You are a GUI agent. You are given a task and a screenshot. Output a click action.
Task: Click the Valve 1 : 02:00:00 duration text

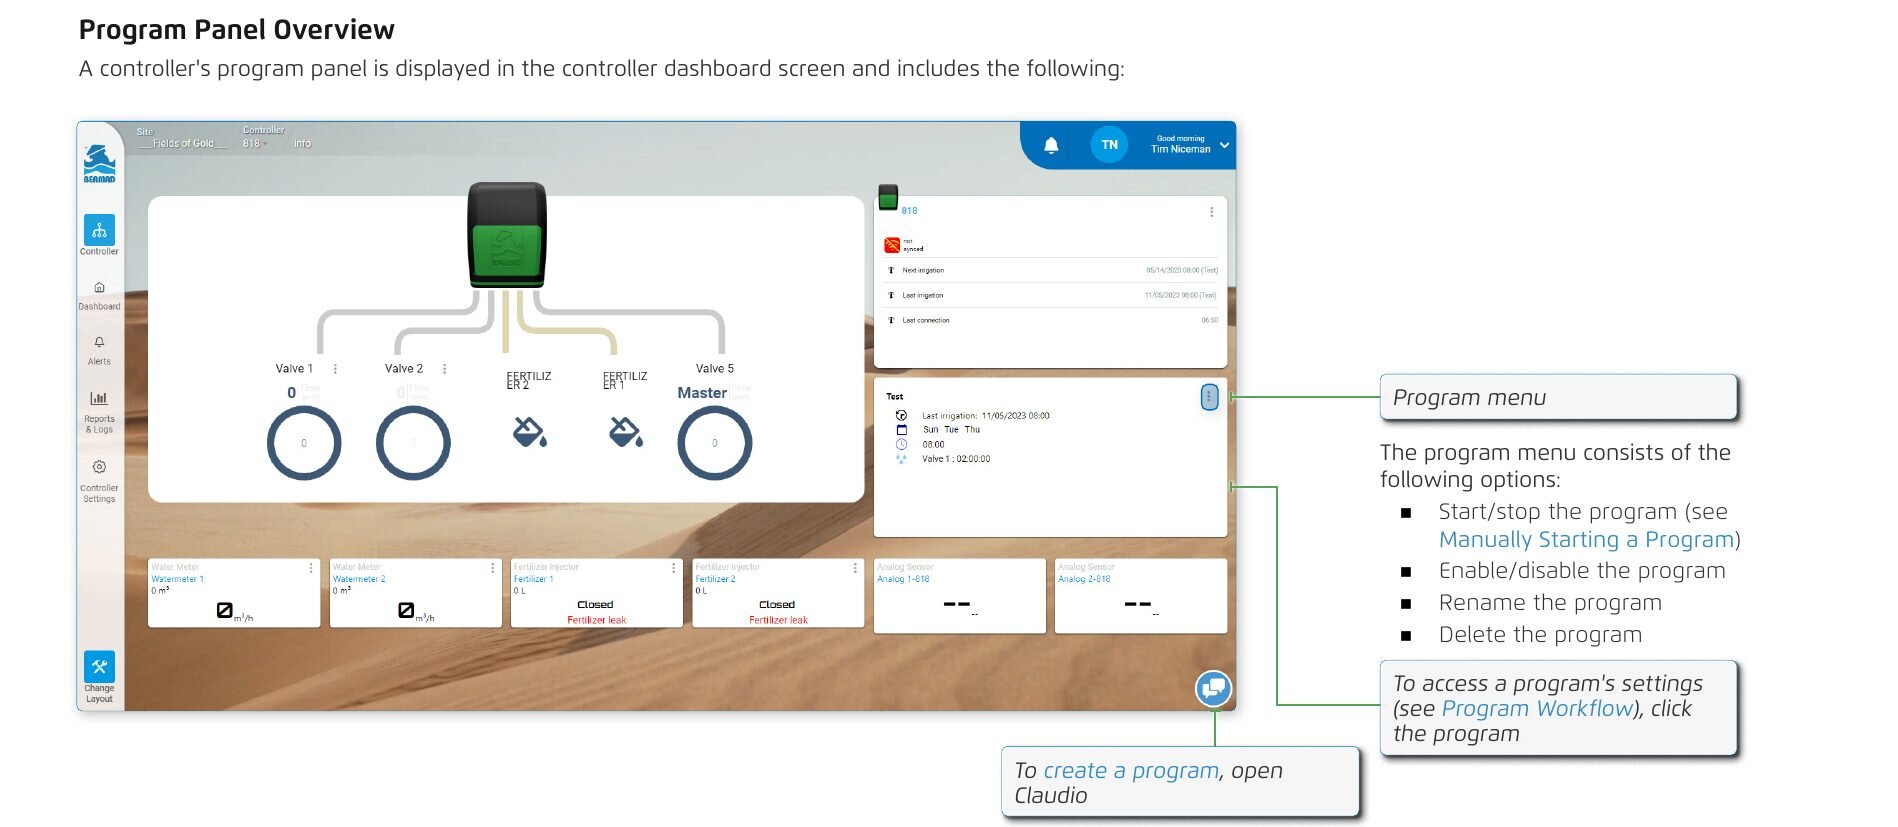click(956, 459)
